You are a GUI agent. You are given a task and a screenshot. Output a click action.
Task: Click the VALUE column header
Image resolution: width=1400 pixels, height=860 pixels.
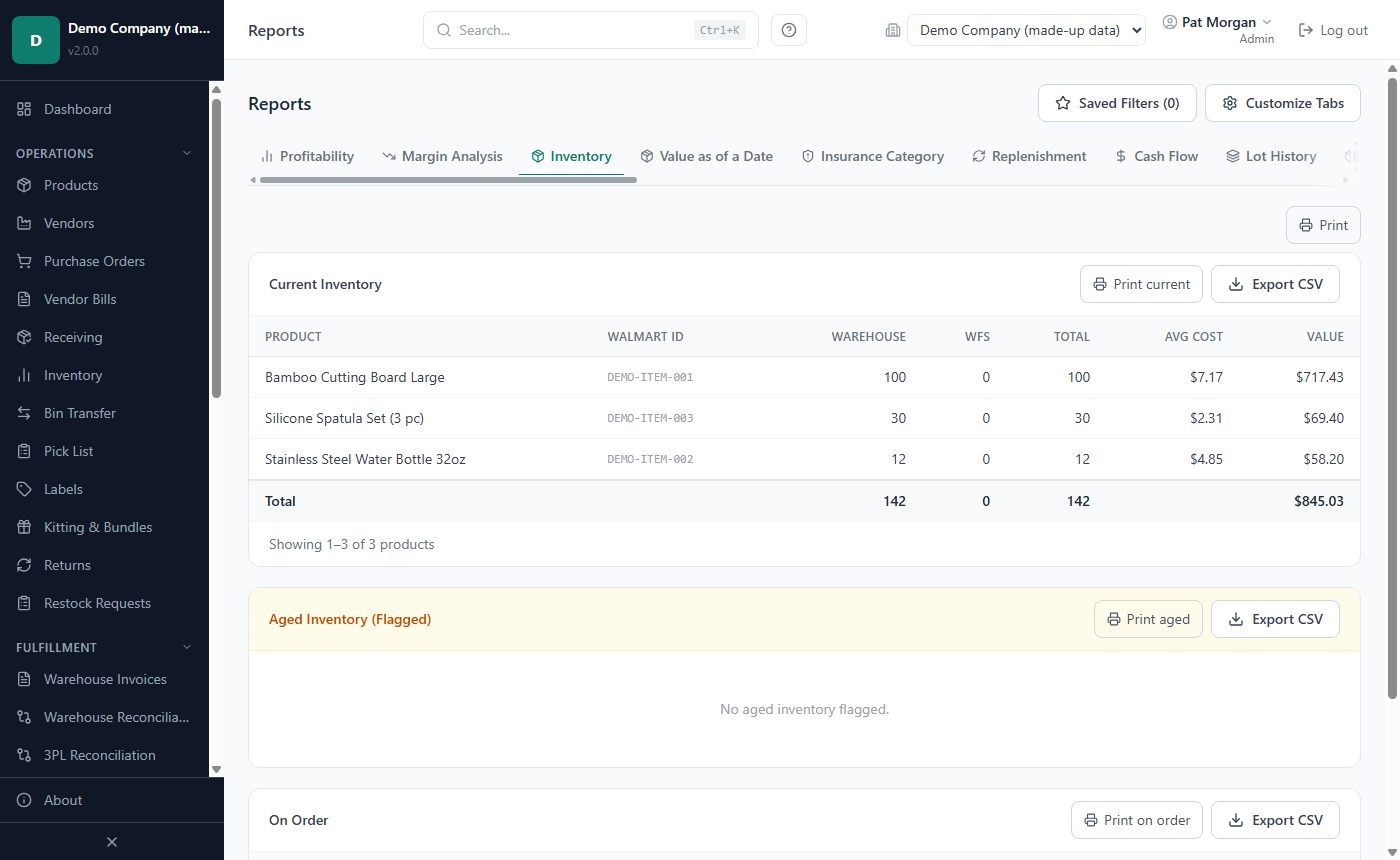[x=1325, y=336]
